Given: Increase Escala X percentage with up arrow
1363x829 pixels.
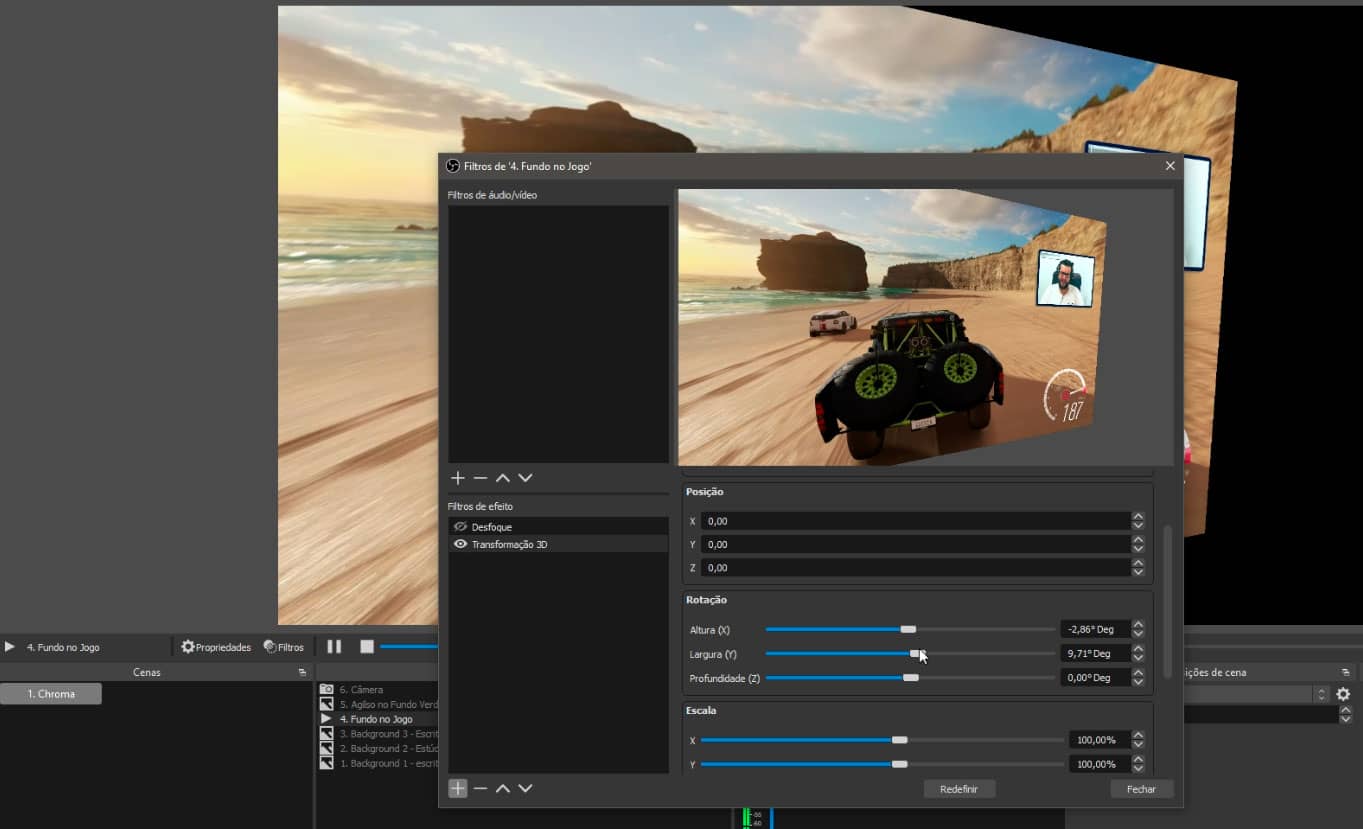Looking at the screenshot, I should (x=1138, y=736).
